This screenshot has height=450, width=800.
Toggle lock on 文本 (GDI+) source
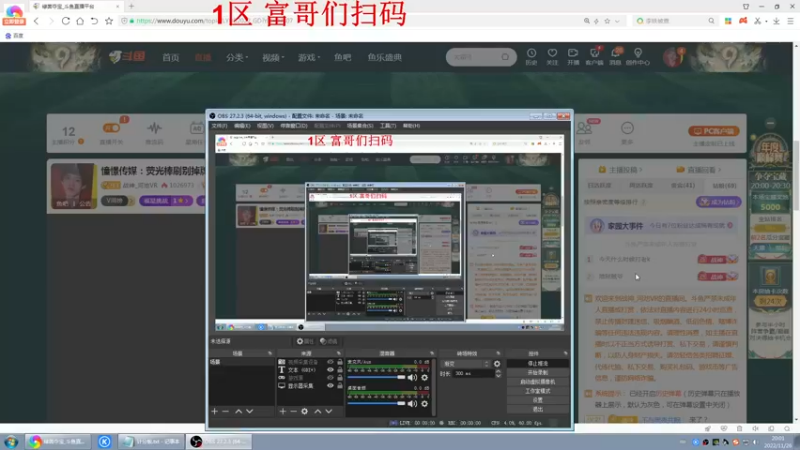pos(340,370)
